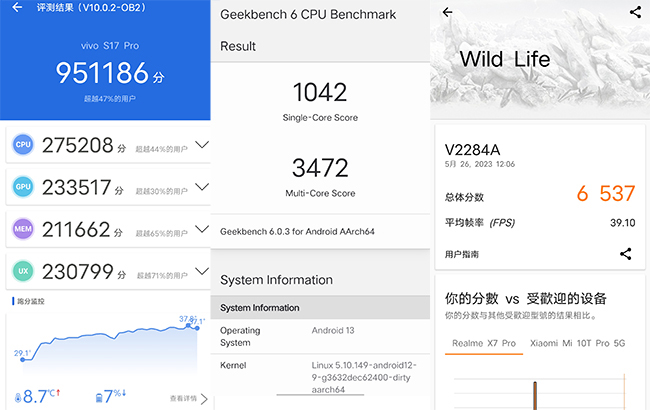Screen dimensions: 650x410
Task: Go back from the Wild Life screen
Action: (x=447, y=12)
